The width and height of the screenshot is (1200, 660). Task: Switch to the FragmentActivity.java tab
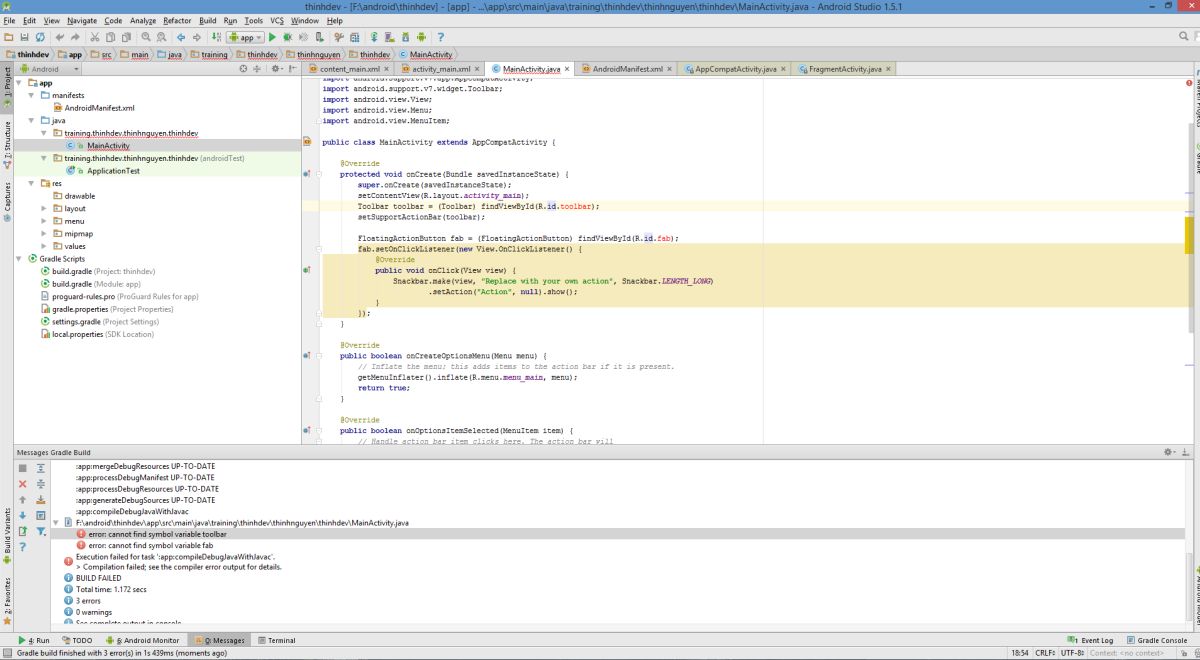[845, 69]
